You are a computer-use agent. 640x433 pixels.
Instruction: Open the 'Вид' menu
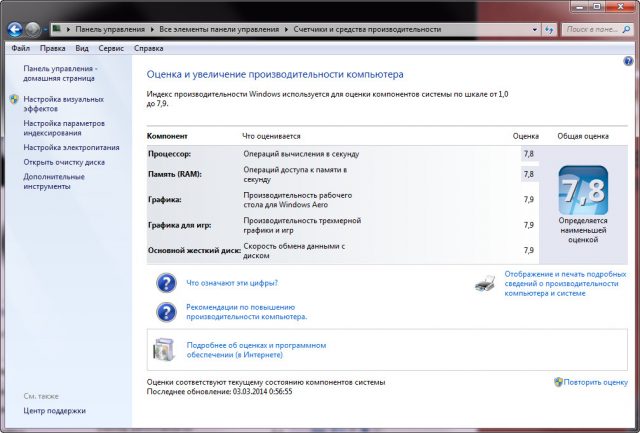[82, 47]
